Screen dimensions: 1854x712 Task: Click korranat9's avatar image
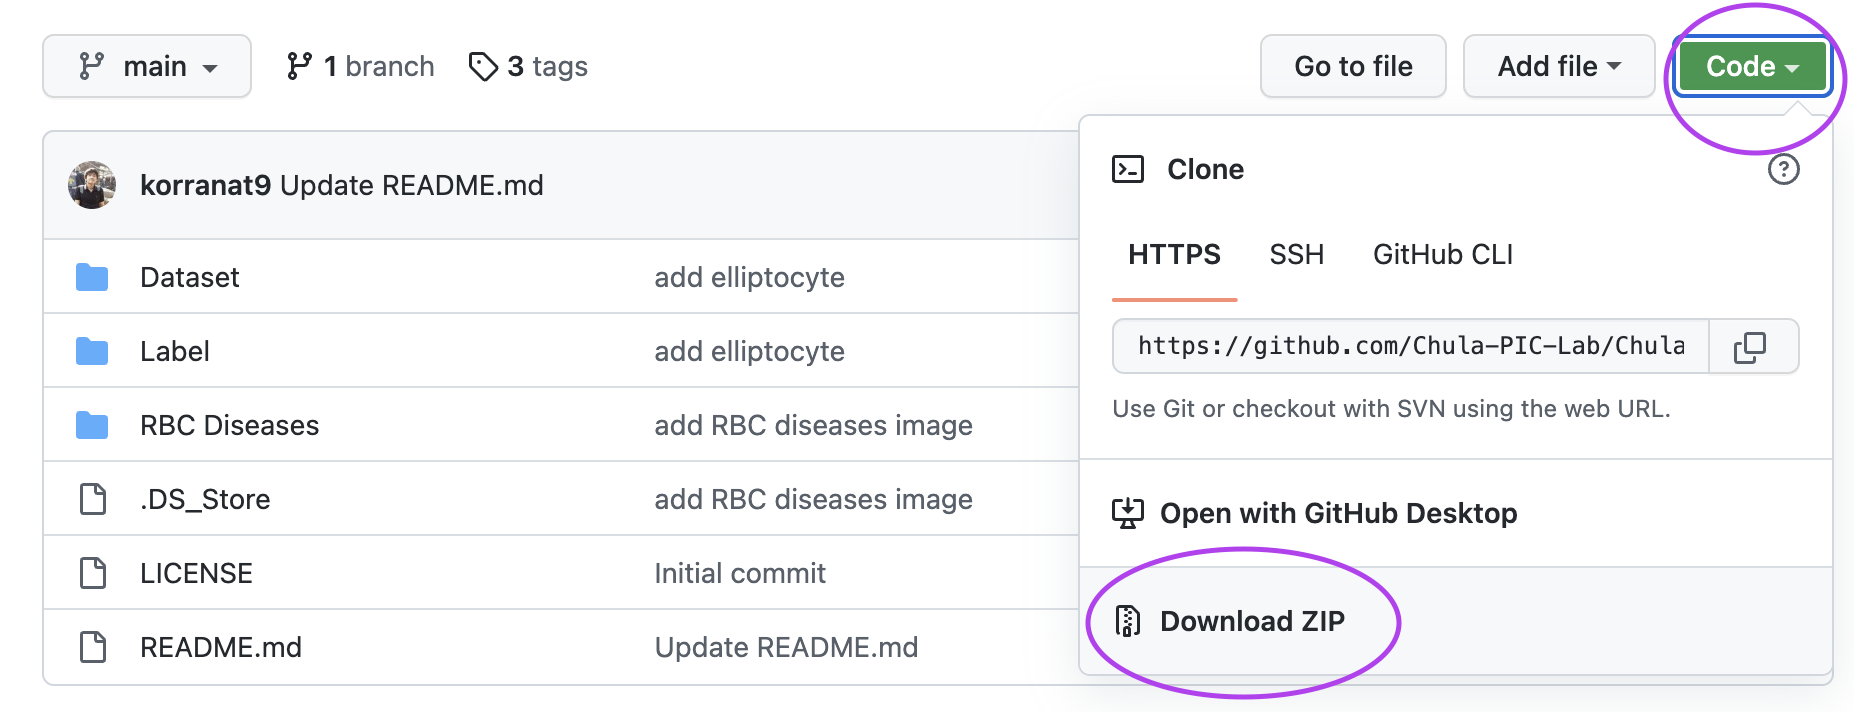click(92, 185)
